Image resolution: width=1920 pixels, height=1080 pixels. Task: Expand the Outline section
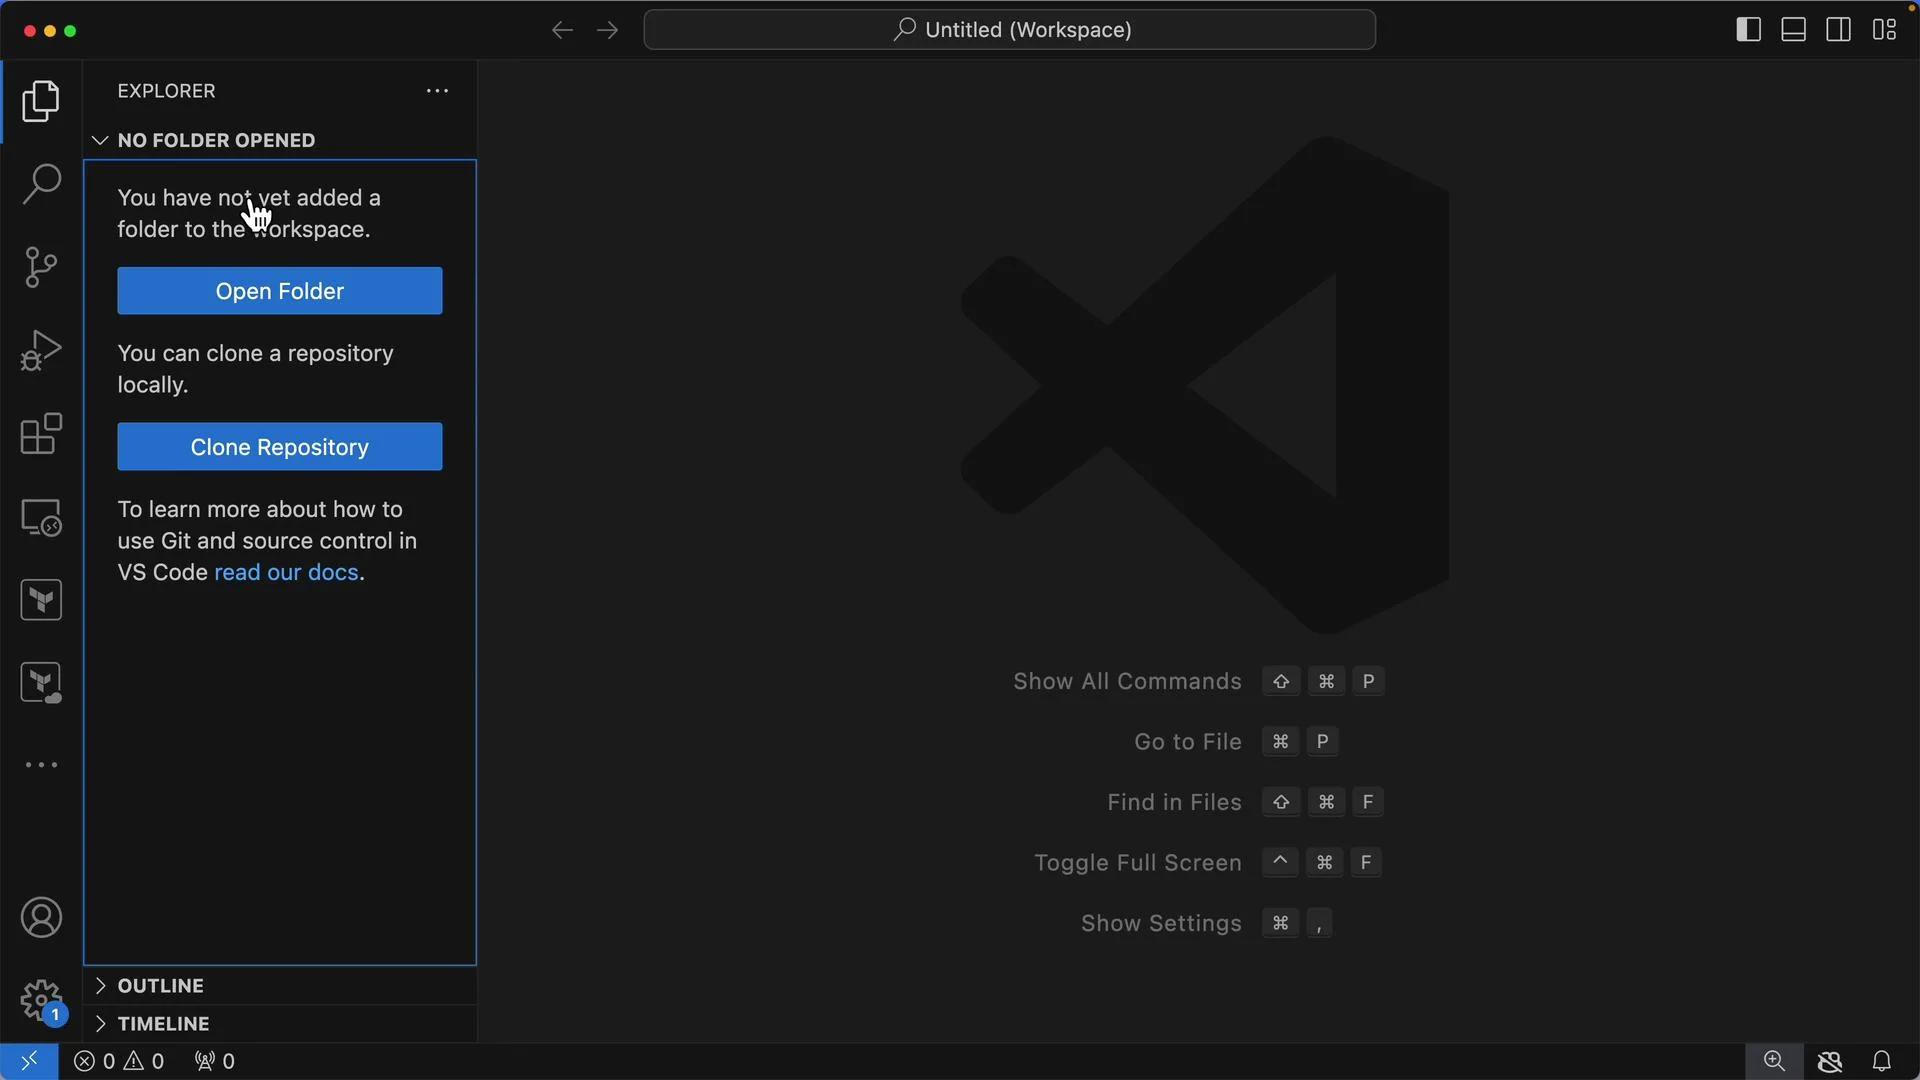point(280,986)
